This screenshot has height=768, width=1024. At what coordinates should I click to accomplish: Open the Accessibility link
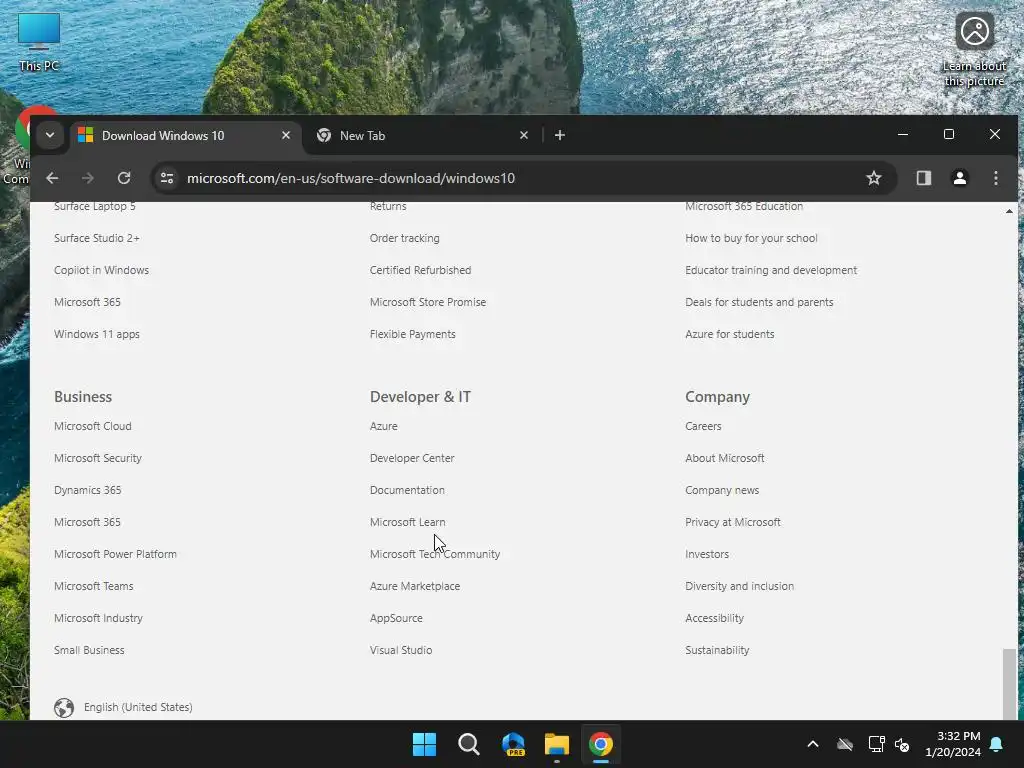click(x=714, y=618)
